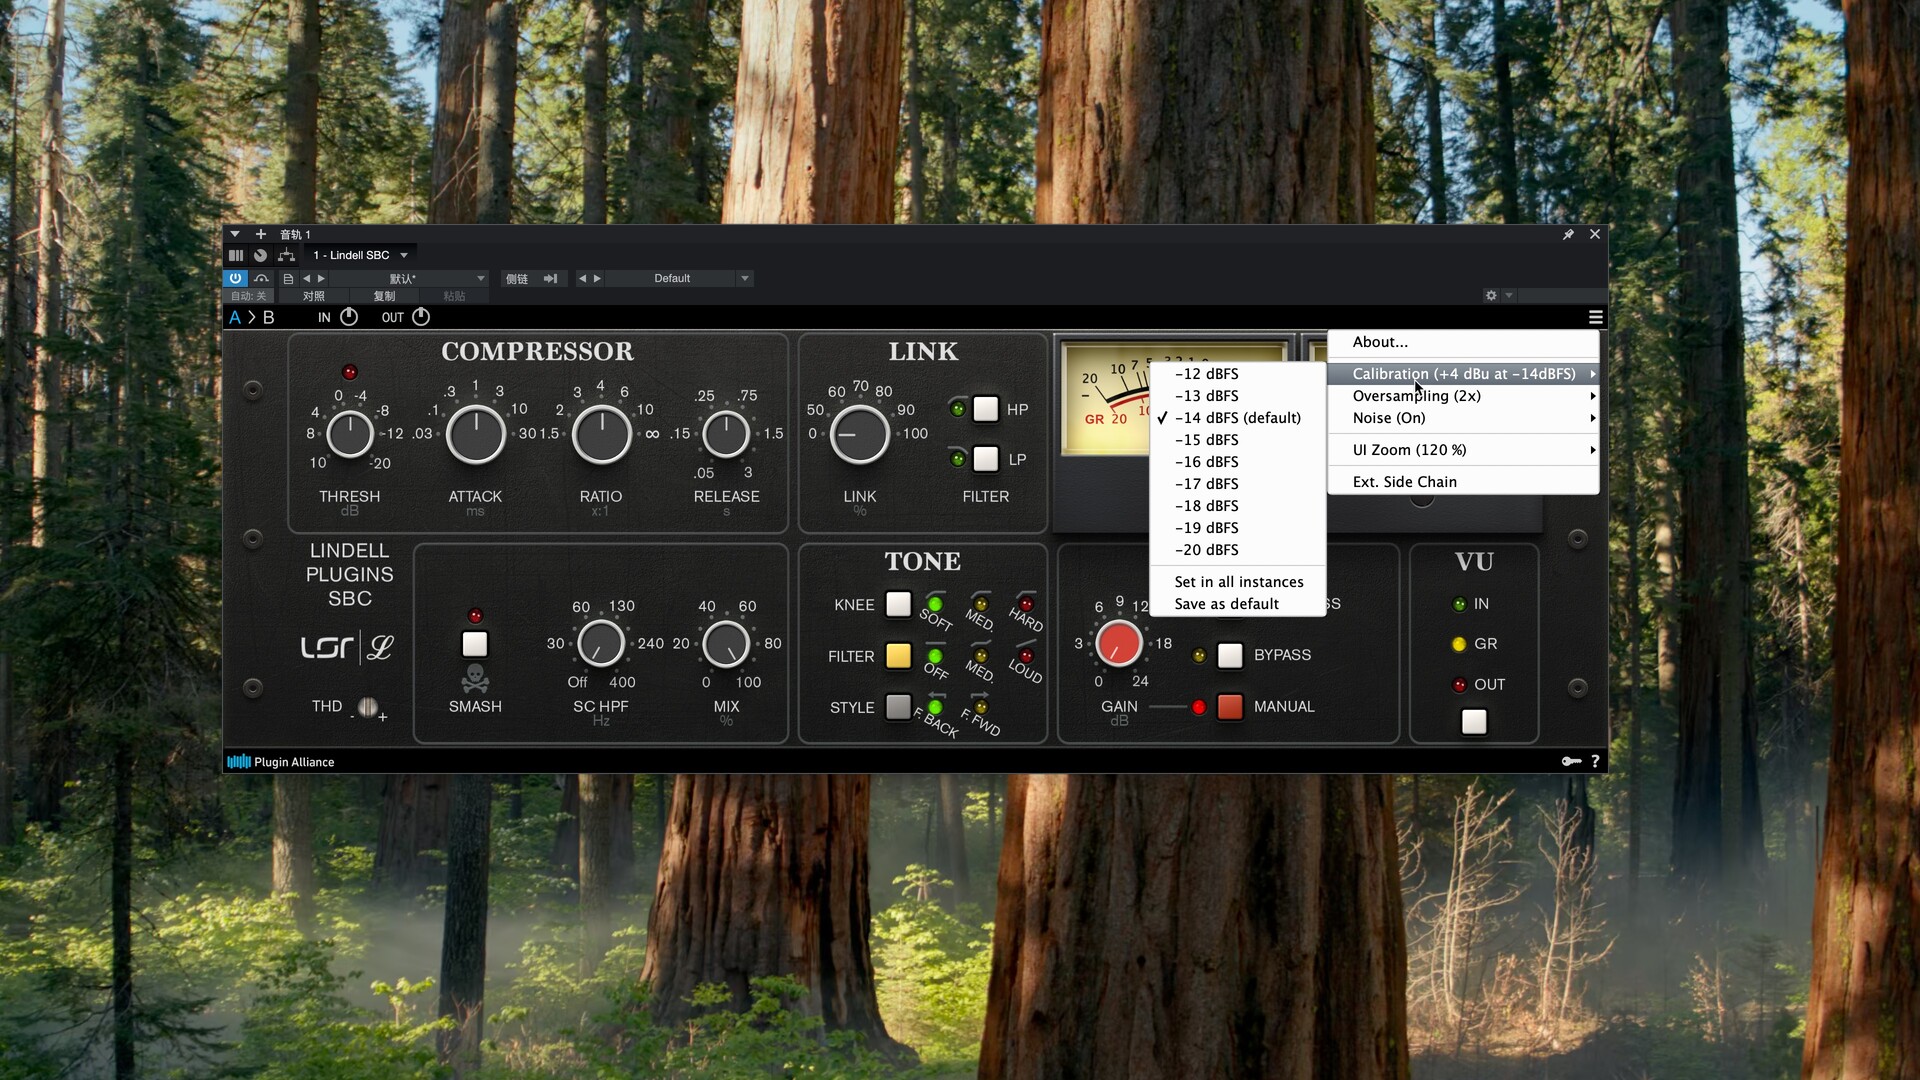Adjust the red GAIN knob
This screenshot has height=1080, width=1920.
(1118, 644)
